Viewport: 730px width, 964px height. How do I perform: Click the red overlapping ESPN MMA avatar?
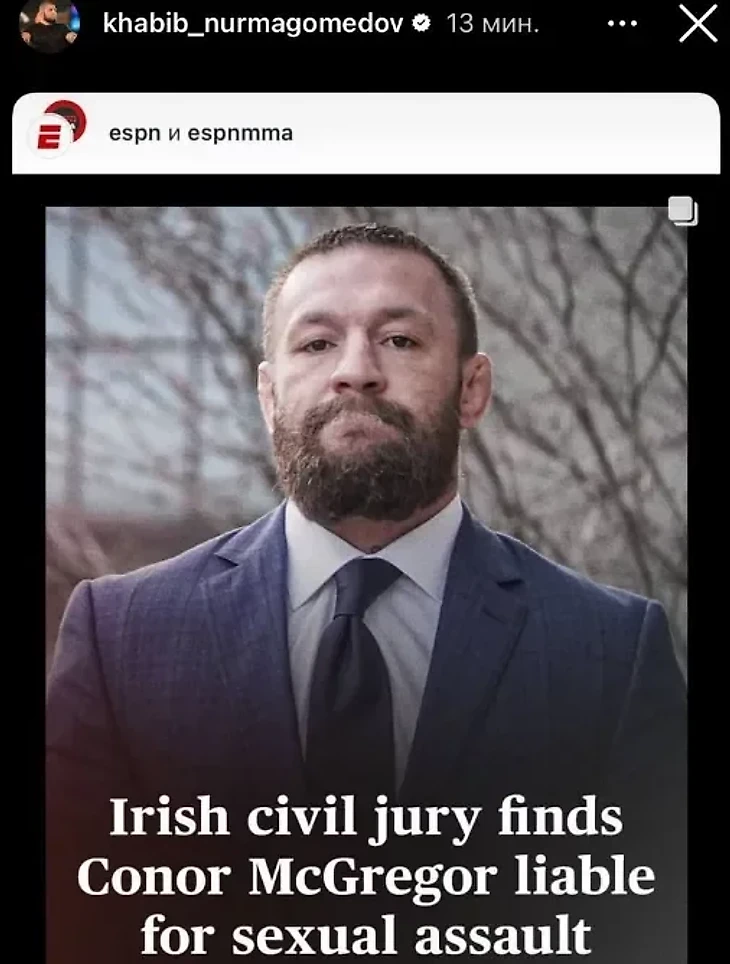[x=66, y=120]
